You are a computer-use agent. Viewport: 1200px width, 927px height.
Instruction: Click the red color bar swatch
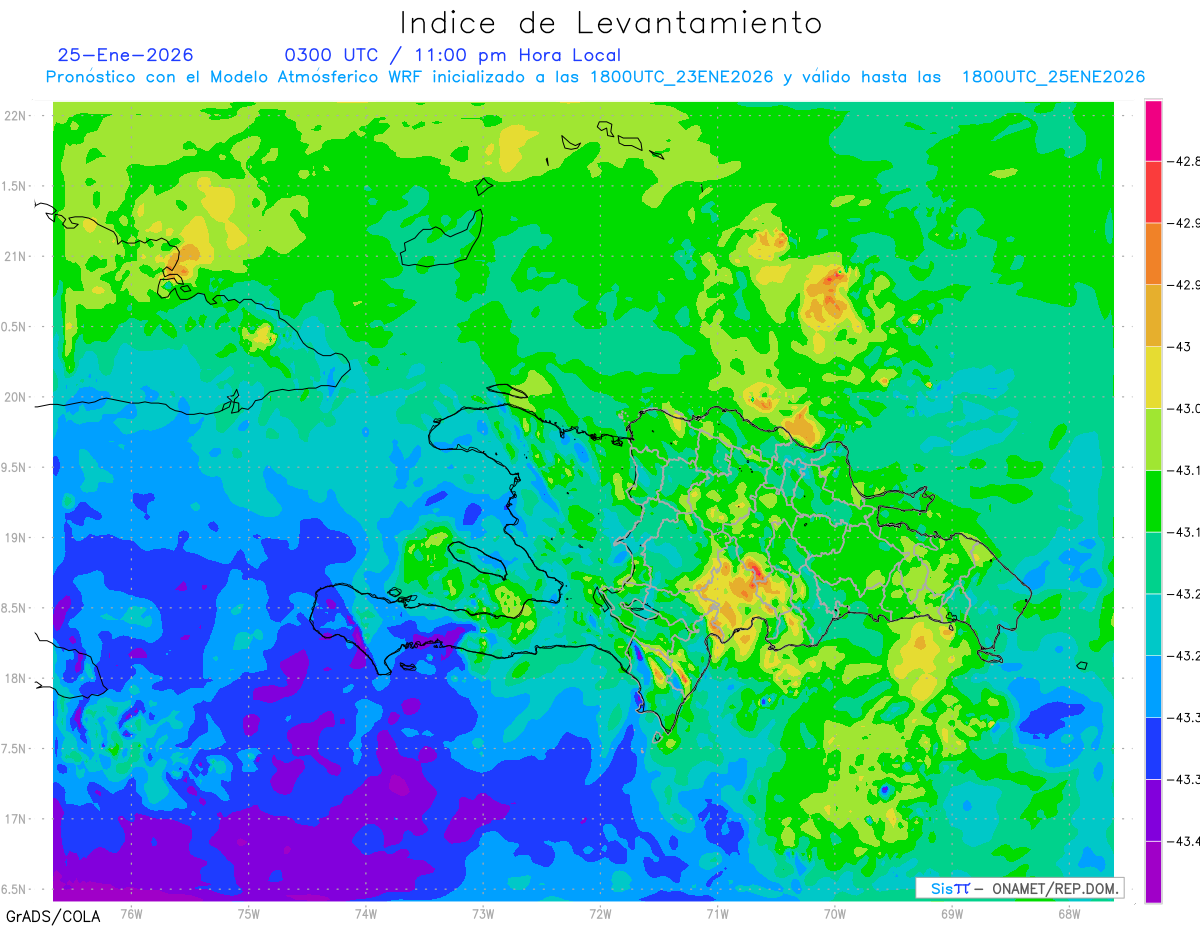(x=1153, y=192)
